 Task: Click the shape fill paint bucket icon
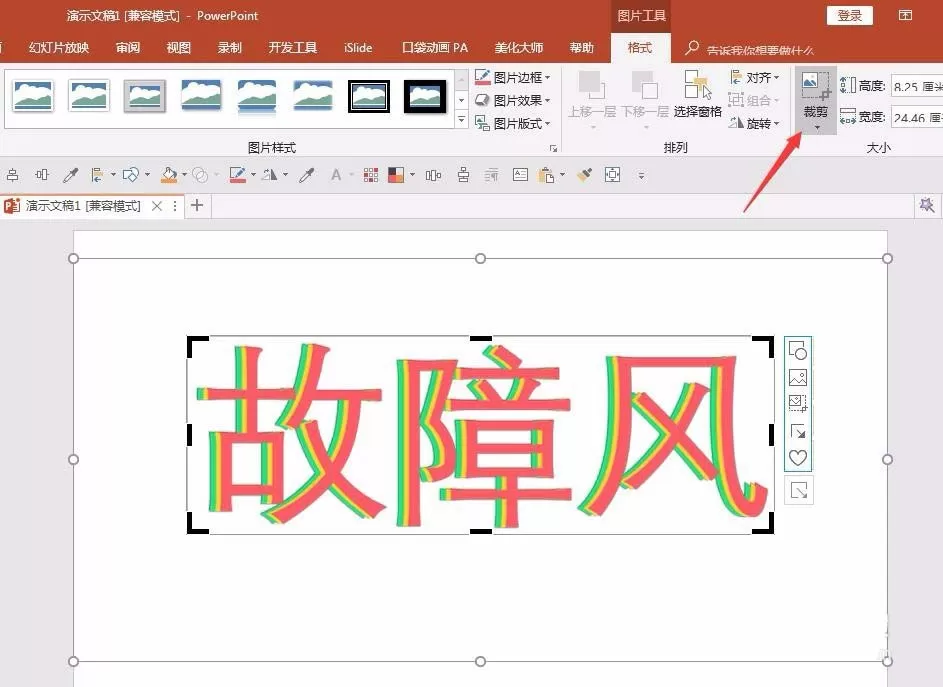tap(170, 175)
